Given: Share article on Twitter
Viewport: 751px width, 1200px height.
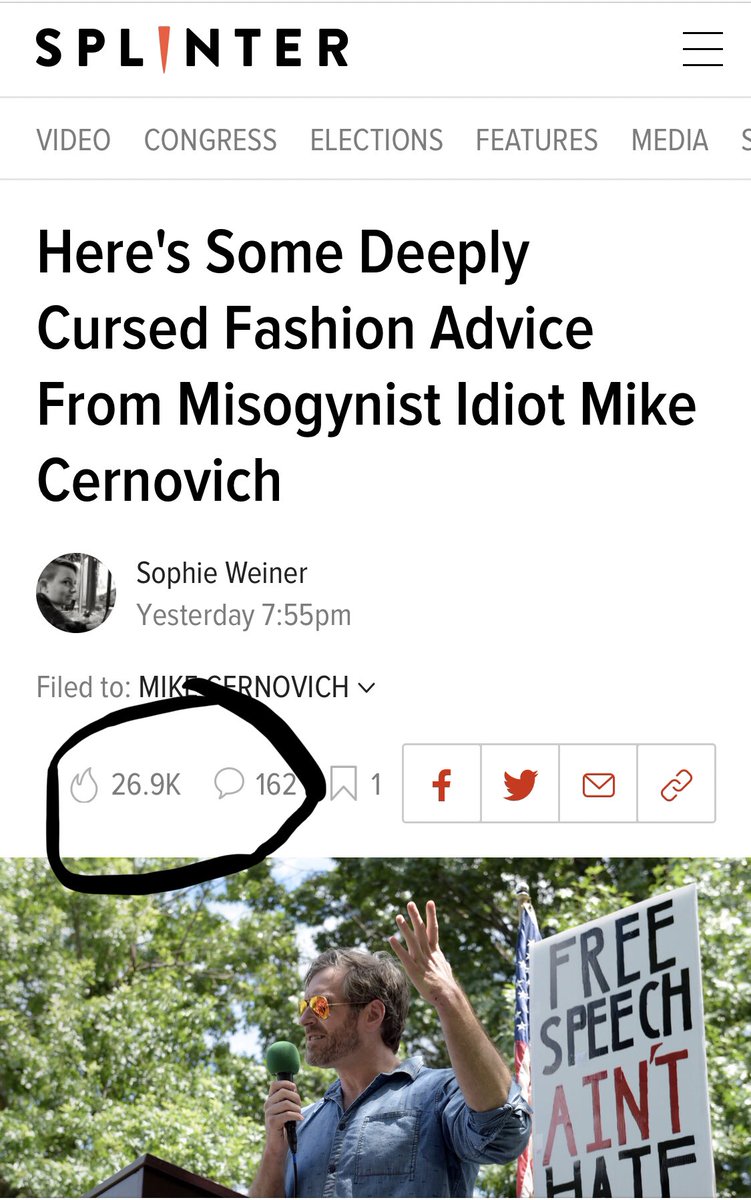Looking at the screenshot, I should (520, 784).
